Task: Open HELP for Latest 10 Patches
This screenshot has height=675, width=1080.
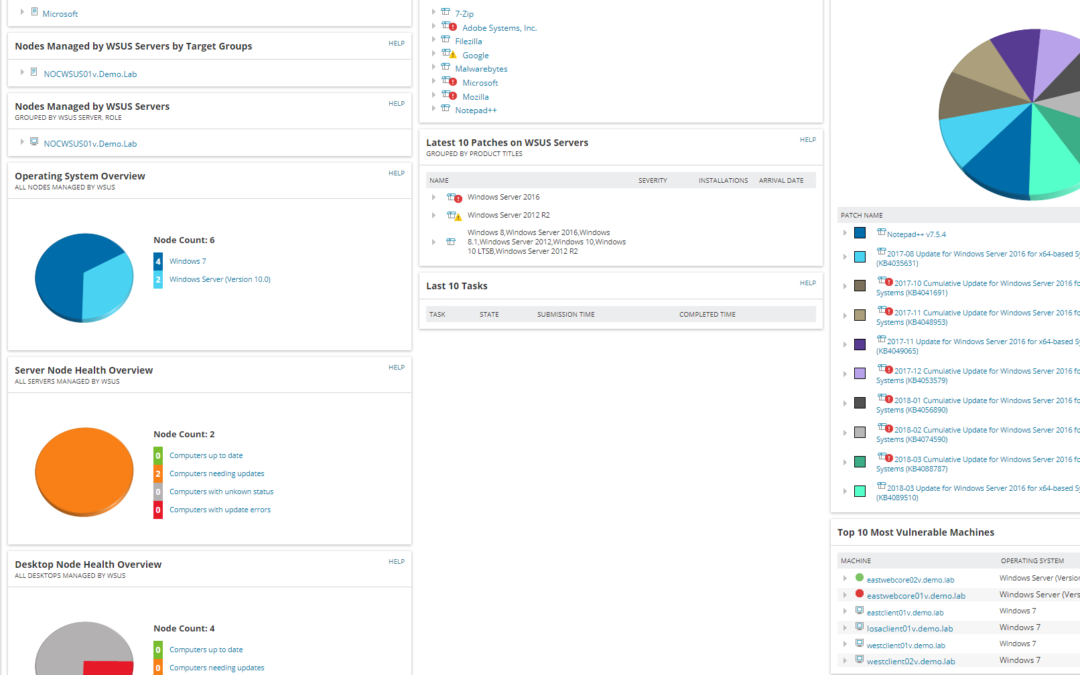Action: (807, 140)
